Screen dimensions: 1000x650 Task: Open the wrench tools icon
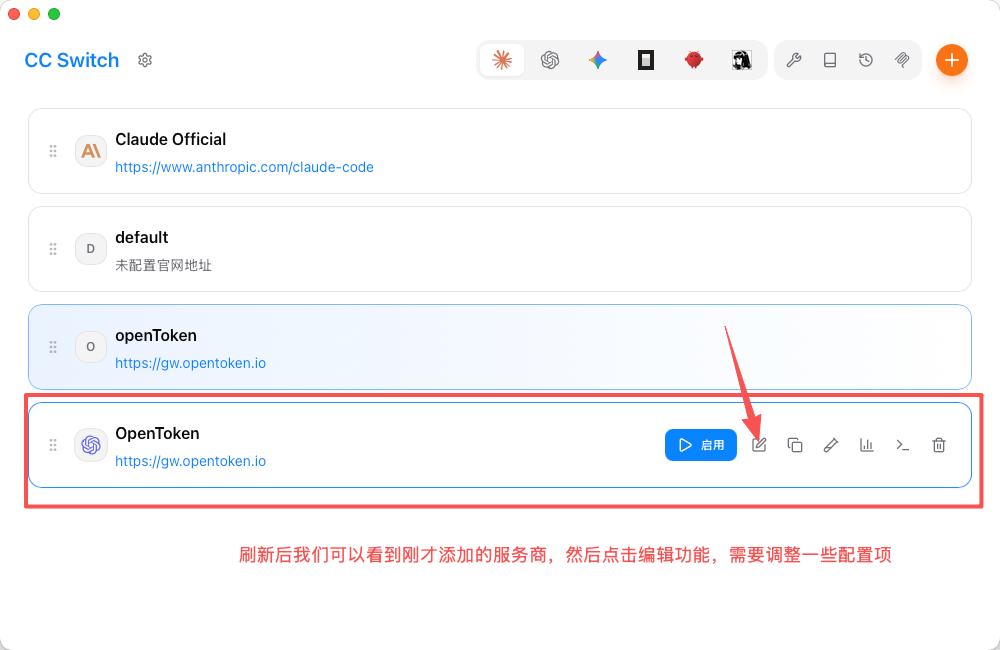[793, 60]
